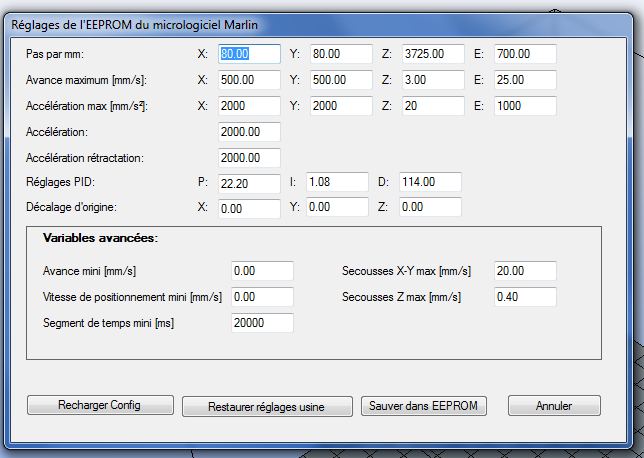This screenshot has width=644, height=458.
Task: Click the Accélération rétractation label
Action: [x=85, y=158]
